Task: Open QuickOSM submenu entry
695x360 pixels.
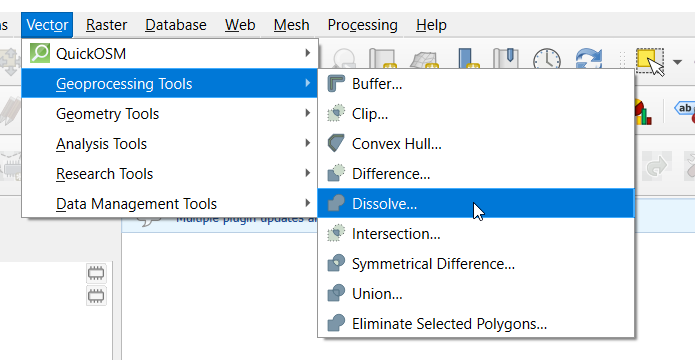Action: coord(170,54)
